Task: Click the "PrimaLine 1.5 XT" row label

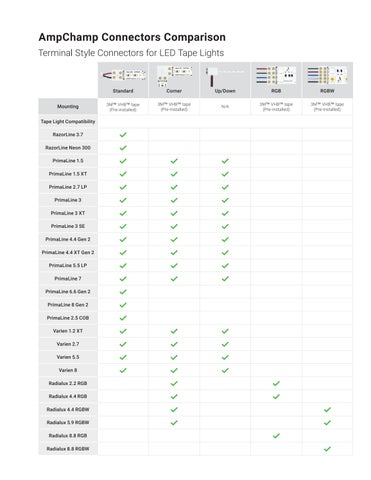Action: coord(68,174)
